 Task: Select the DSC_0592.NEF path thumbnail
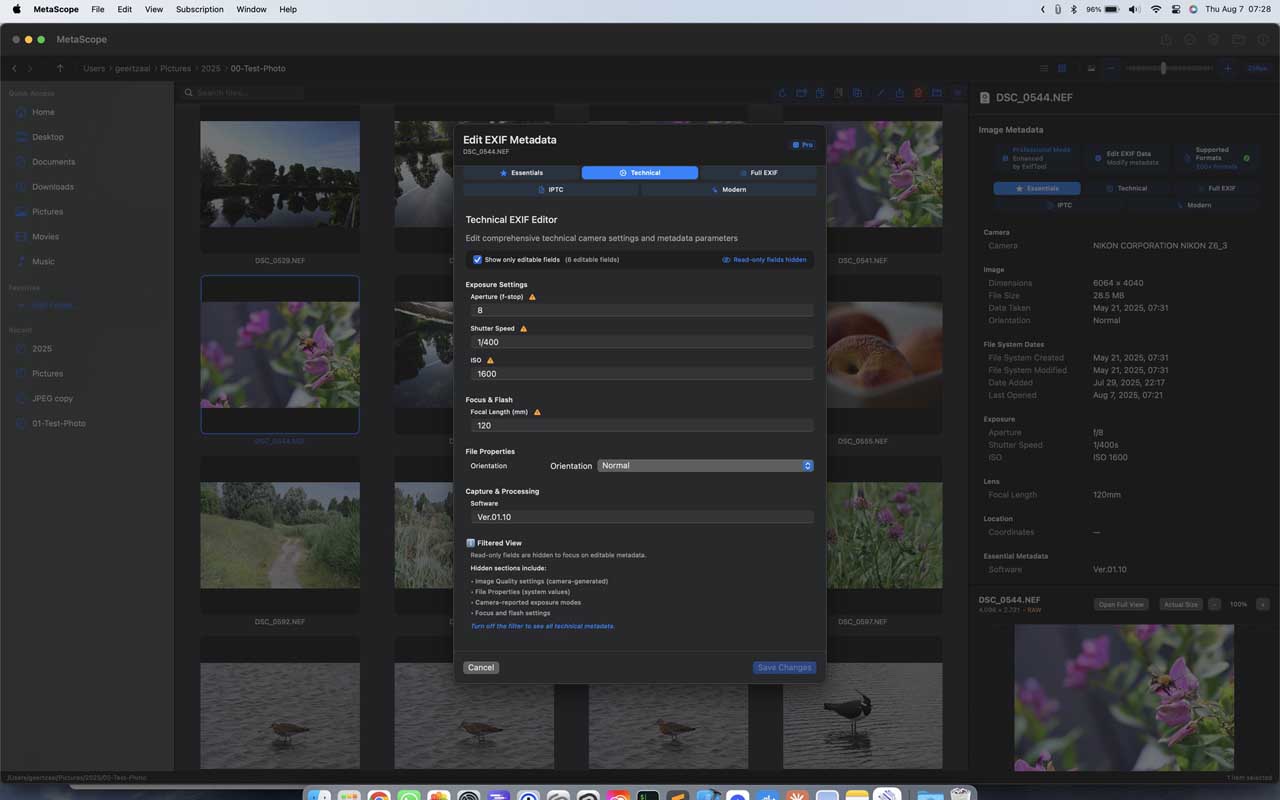coord(280,535)
